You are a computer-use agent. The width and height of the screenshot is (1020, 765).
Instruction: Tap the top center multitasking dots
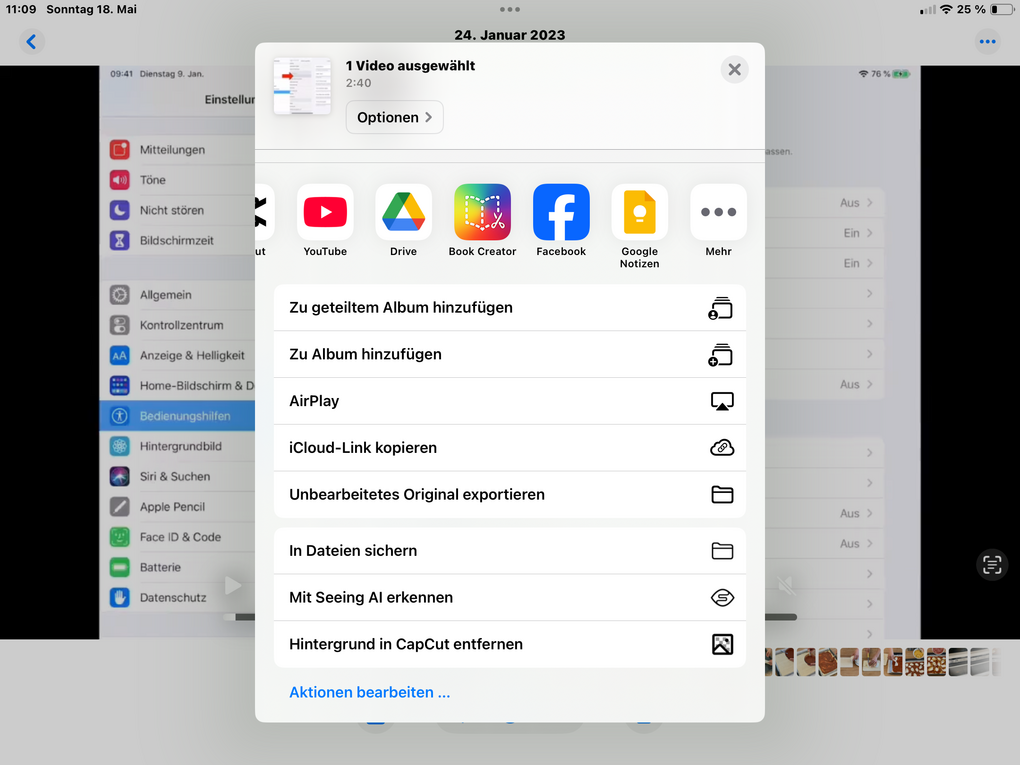coord(510,9)
